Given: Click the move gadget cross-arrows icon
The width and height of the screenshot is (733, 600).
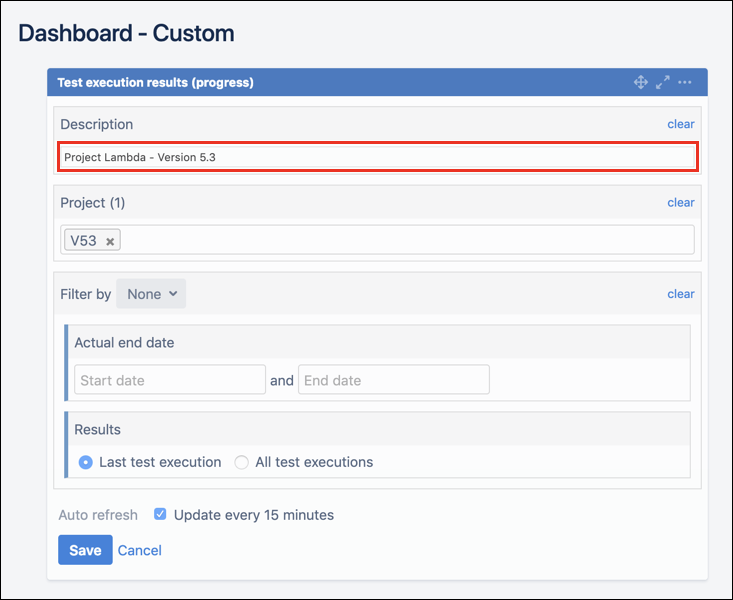Looking at the screenshot, I should [x=640, y=82].
